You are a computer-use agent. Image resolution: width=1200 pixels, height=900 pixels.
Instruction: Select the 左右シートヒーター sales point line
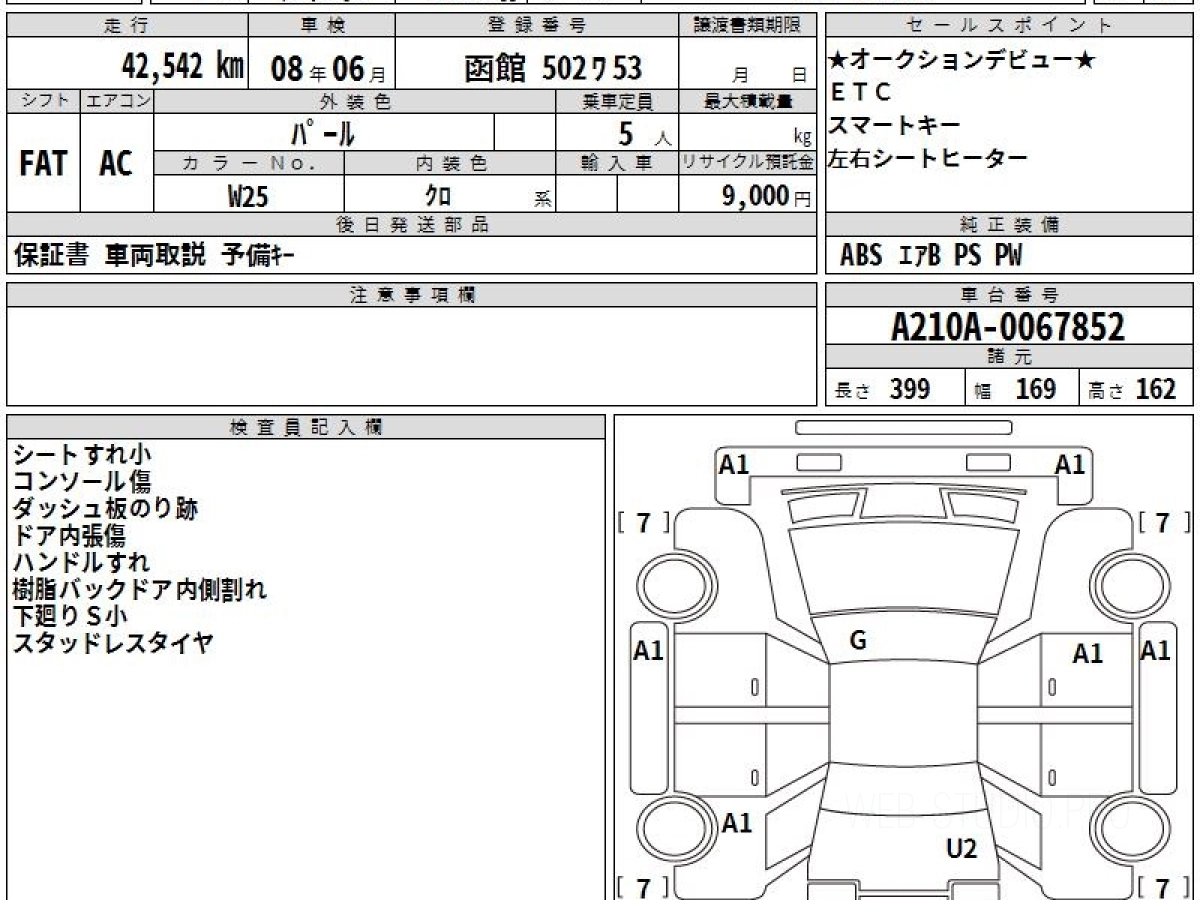tap(928, 158)
